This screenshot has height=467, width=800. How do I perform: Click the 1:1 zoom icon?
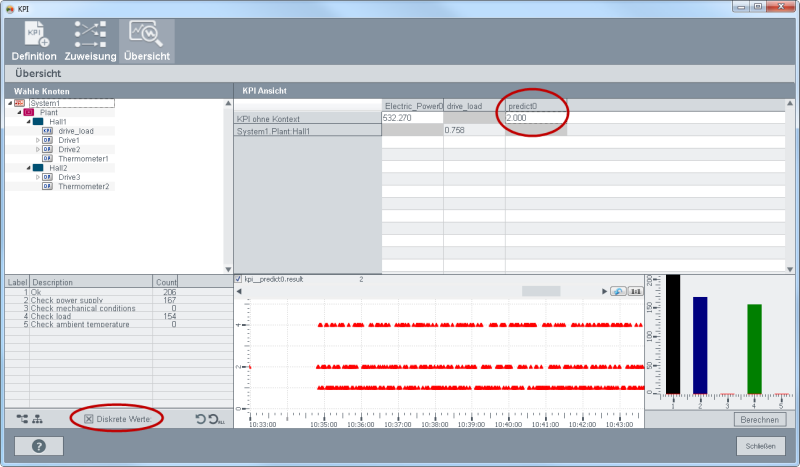point(636,291)
